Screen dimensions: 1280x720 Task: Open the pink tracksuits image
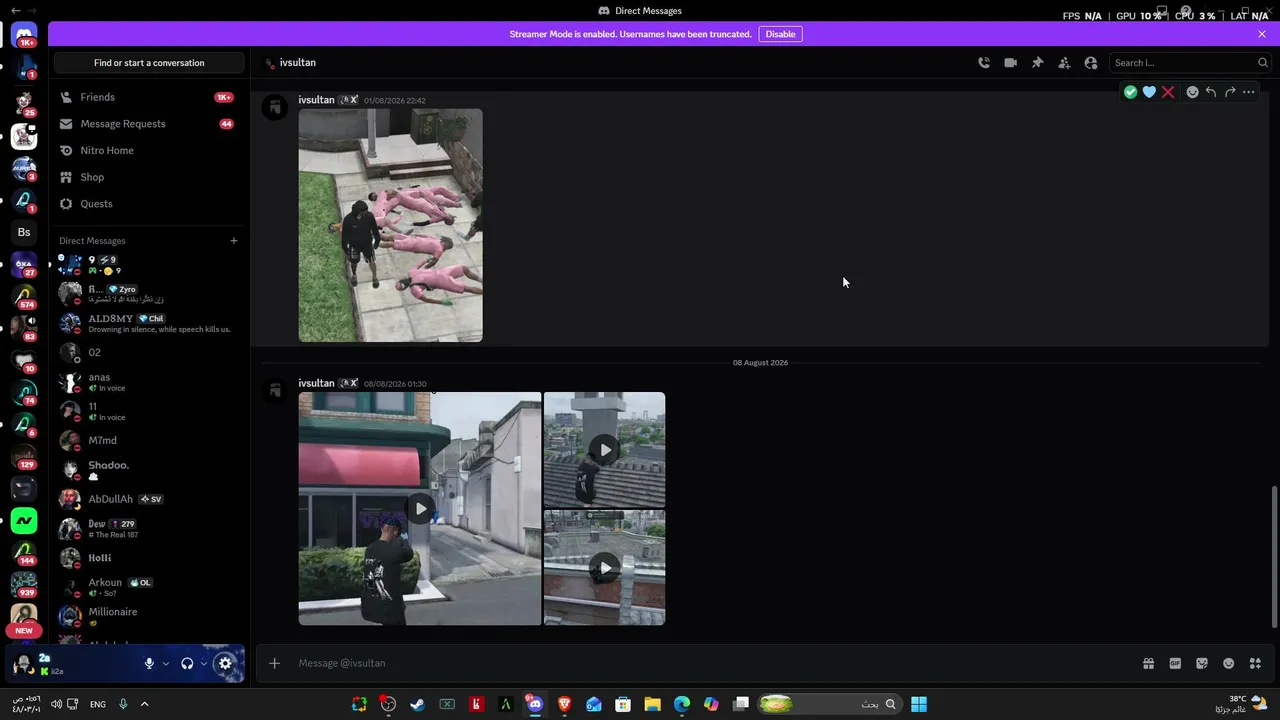click(x=391, y=226)
